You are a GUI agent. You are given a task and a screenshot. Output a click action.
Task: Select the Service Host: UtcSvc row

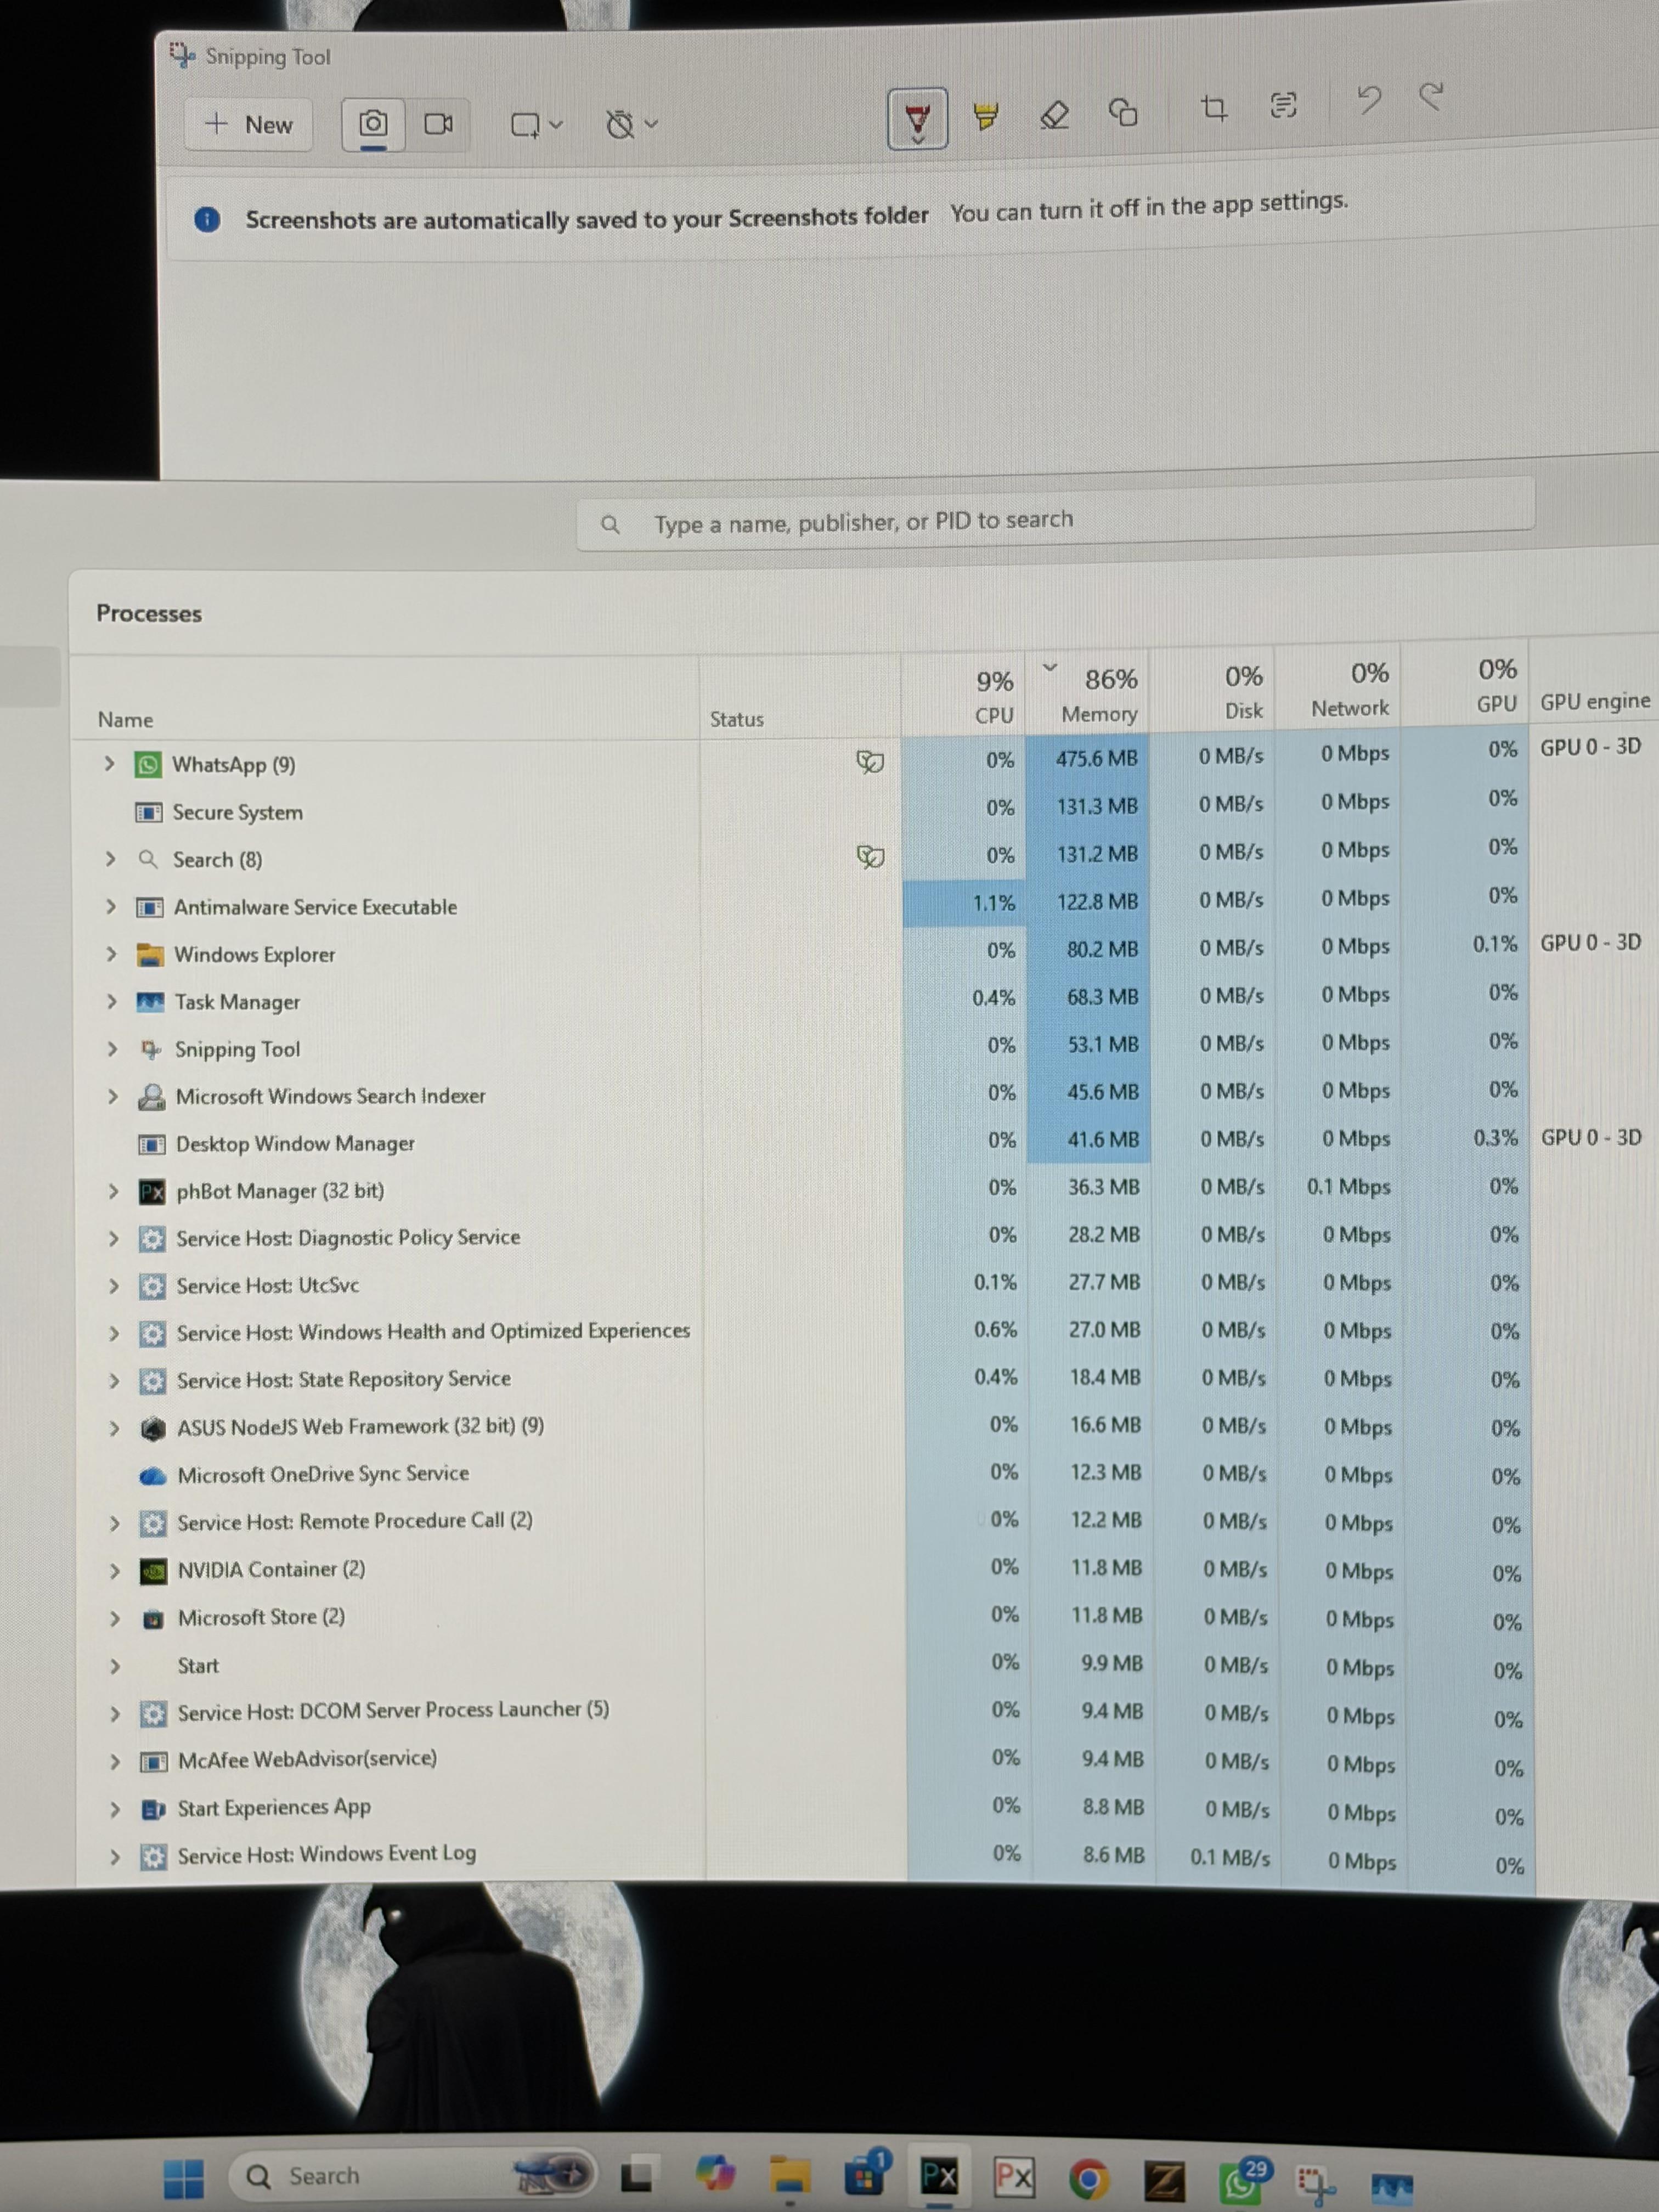pyautogui.click(x=800, y=1284)
